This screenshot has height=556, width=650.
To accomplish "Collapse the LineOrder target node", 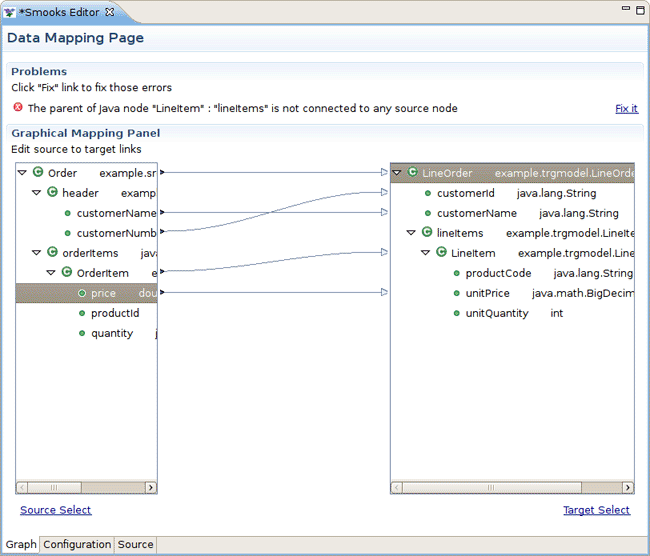I will click(397, 173).
